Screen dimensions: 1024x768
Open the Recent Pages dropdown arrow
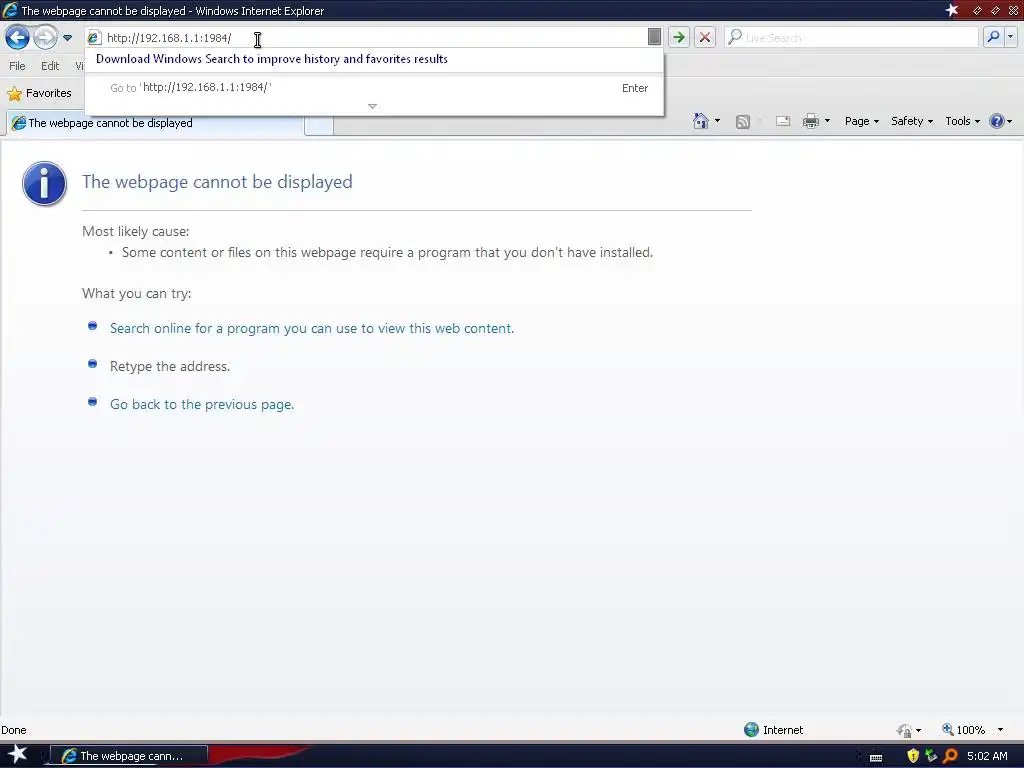point(67,38)
